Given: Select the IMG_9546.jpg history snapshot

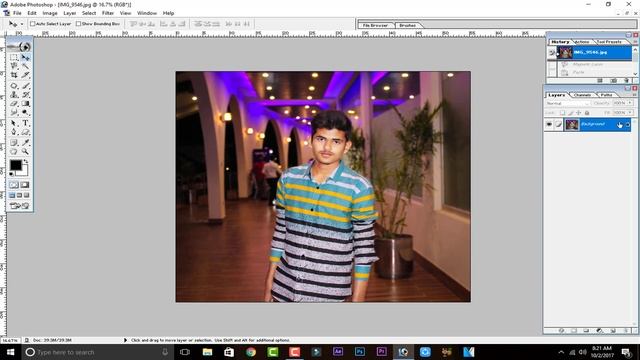Looking at the screenshot, I should click(x=594, y=52).
